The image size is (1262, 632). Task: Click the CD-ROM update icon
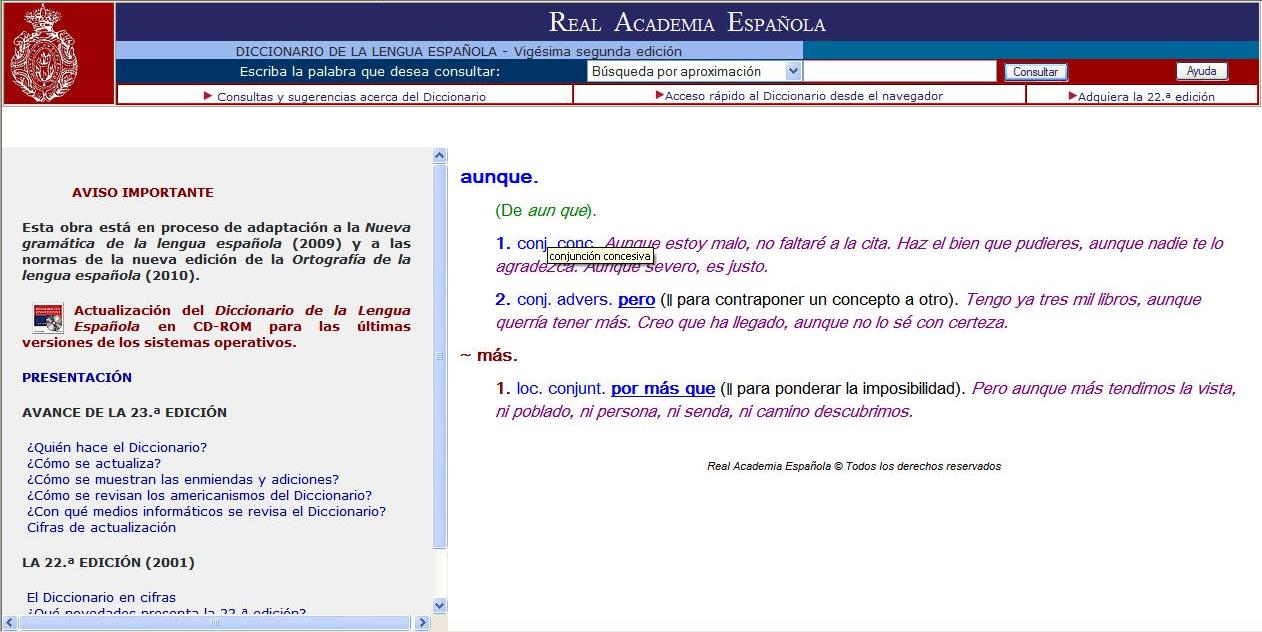point(47,318)
